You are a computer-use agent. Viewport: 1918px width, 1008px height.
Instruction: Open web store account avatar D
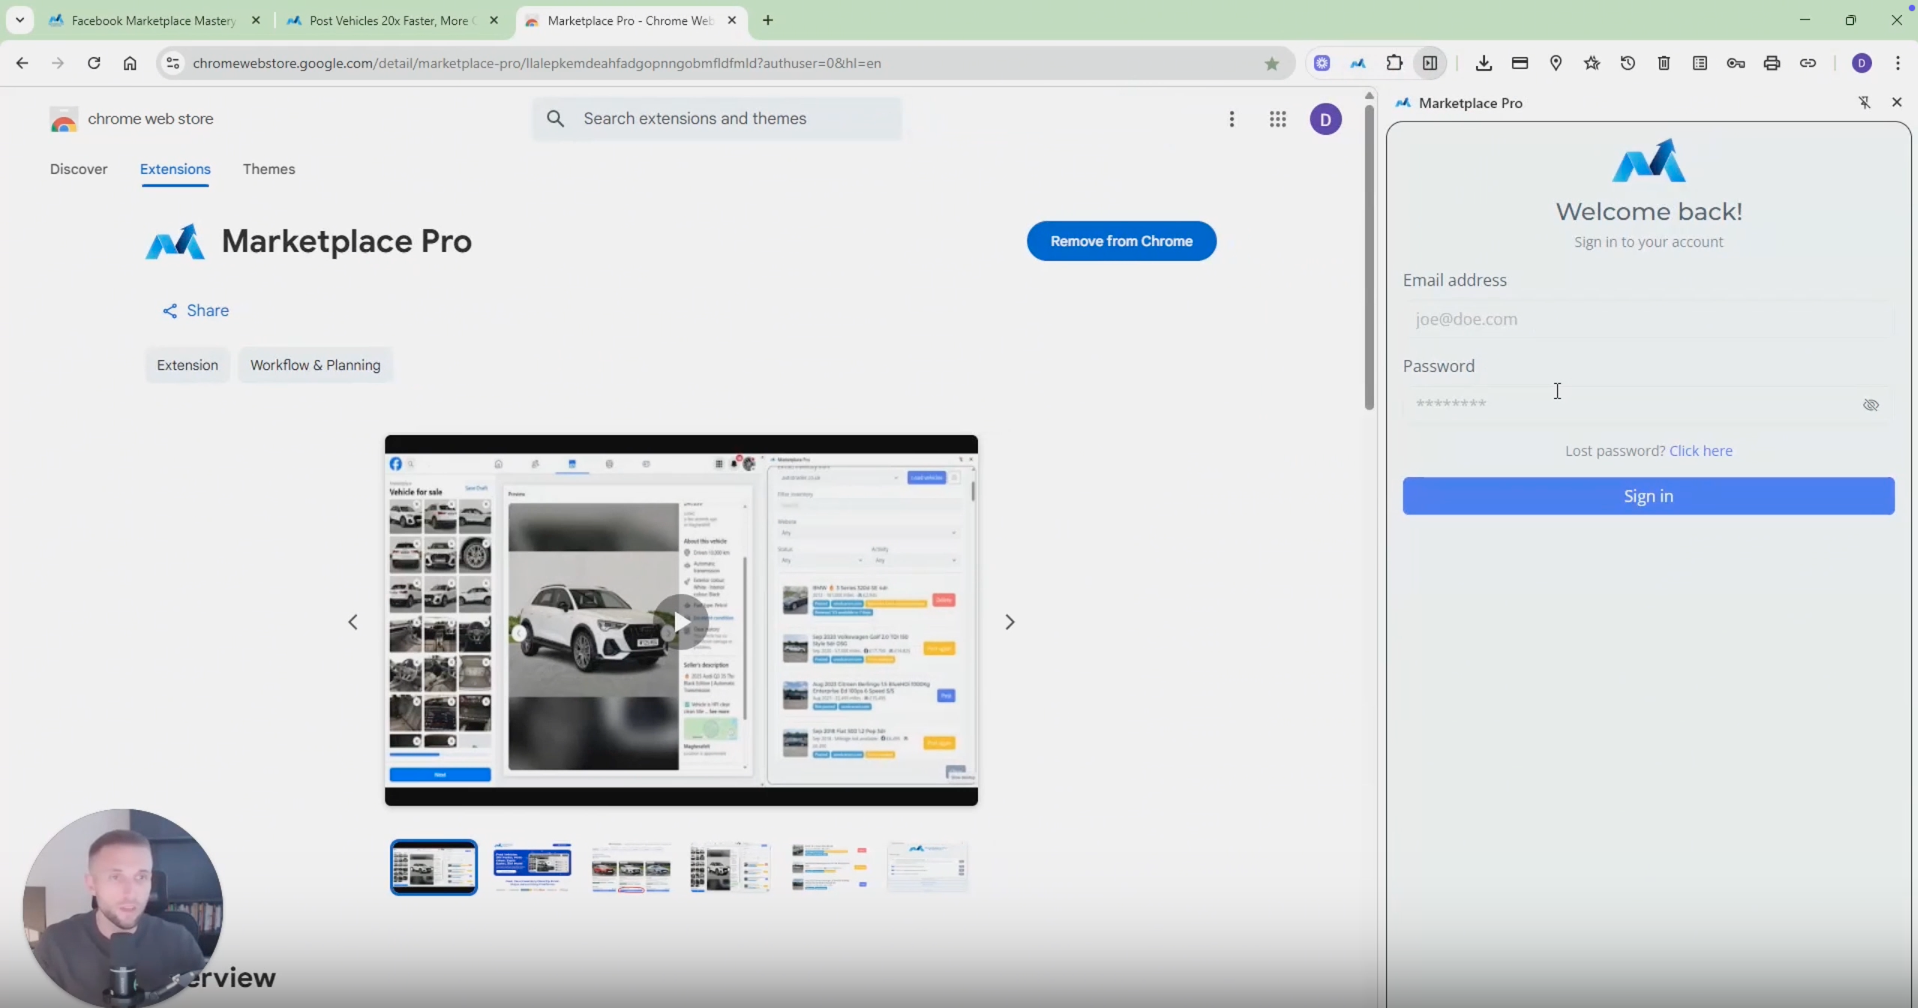click(1326, 120)
